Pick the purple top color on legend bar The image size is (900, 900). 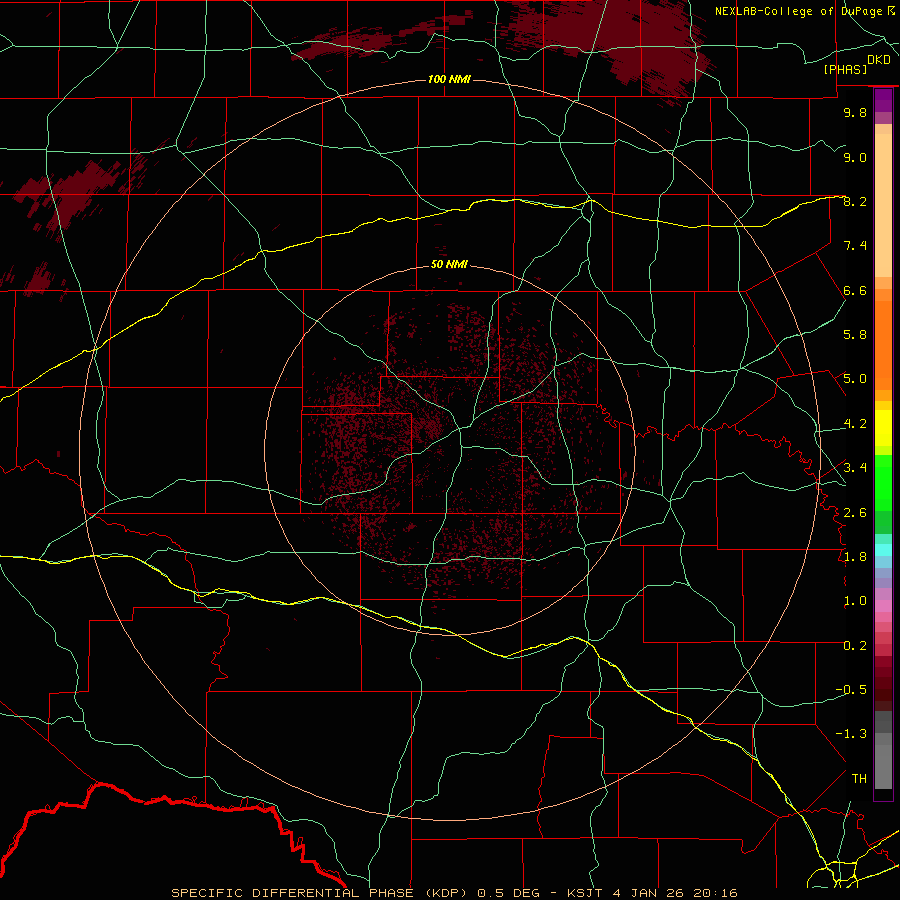click(883, 100)
